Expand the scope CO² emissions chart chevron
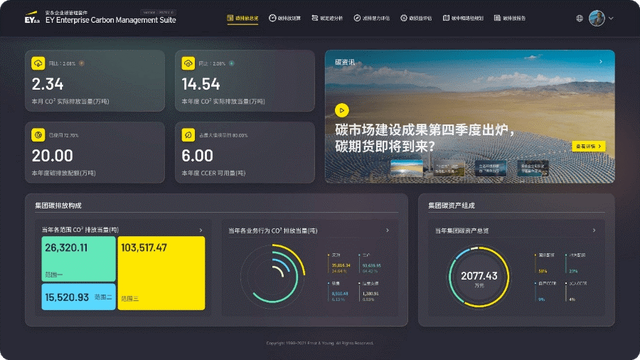This screenshot has height=360, width=640. [201, 230]
